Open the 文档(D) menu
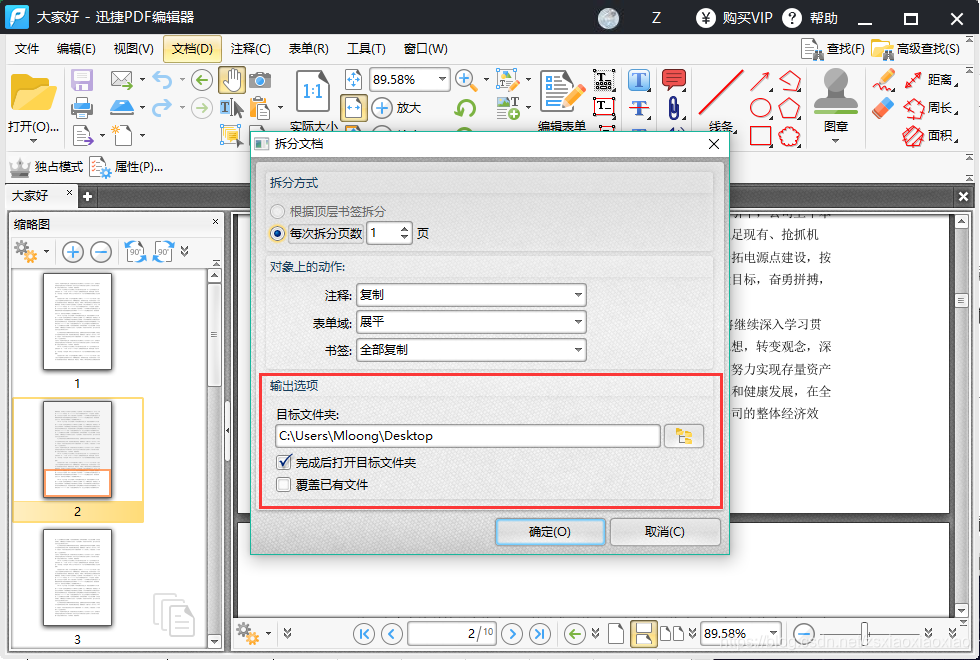 [192, 49]
